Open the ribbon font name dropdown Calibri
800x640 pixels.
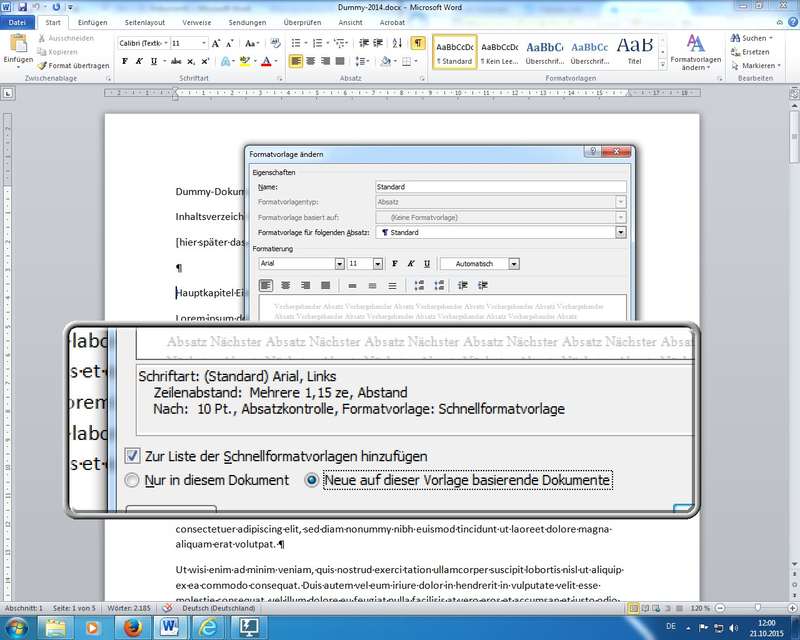[x=166, y=43]
